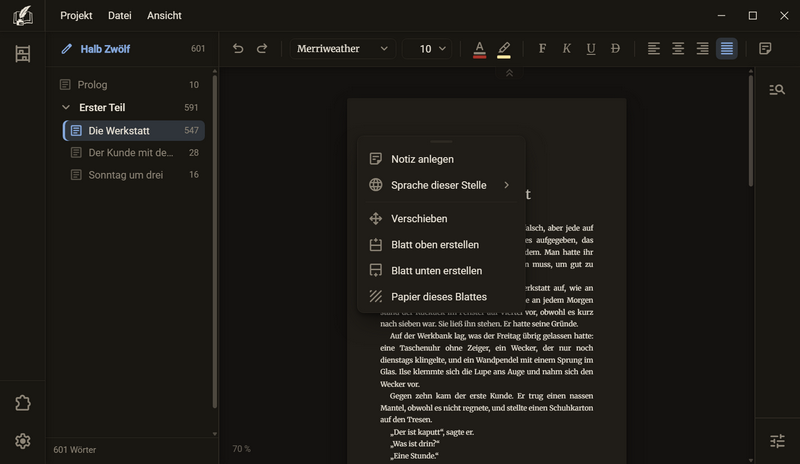Open the font size 10 dropdown
This screenshot has width=800, height=464.
coord(427,48)
